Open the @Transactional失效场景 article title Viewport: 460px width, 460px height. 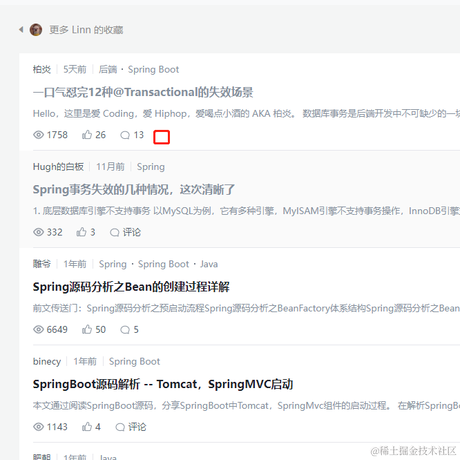[x=143, y=92]
